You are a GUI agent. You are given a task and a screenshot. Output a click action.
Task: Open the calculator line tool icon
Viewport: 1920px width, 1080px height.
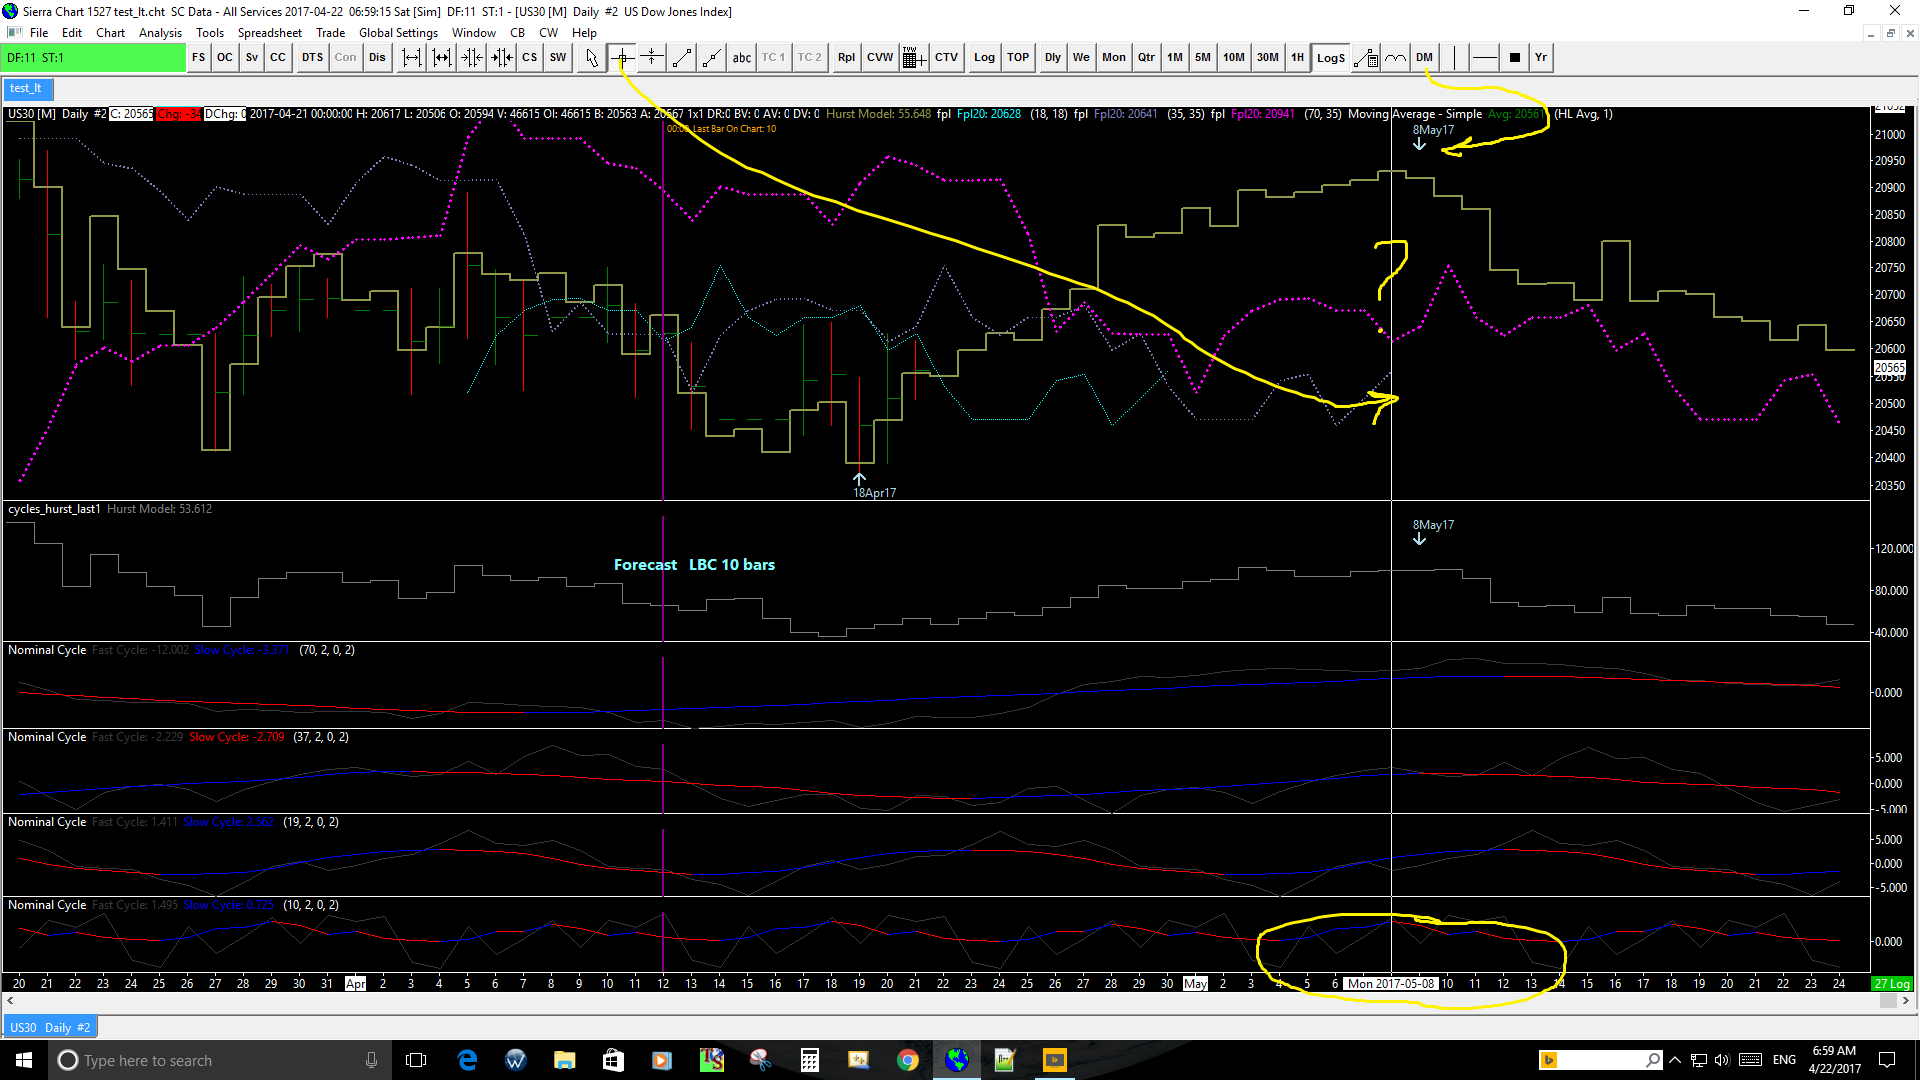[x=1366, y=58]
